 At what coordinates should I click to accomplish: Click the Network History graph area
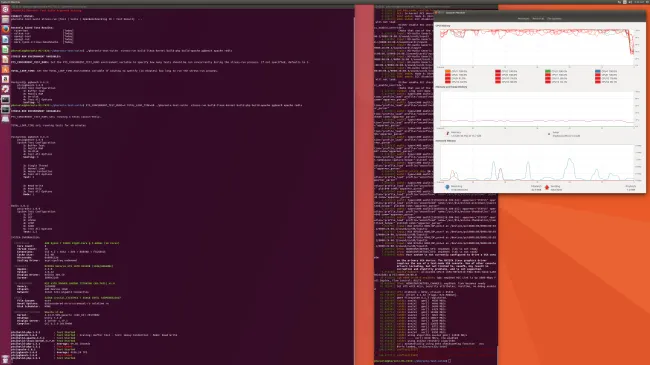(x=537, y=163)
